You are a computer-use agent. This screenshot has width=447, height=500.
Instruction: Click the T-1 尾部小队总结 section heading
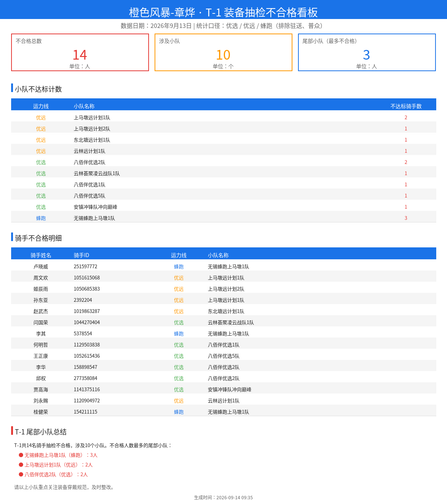pos(41,432)
